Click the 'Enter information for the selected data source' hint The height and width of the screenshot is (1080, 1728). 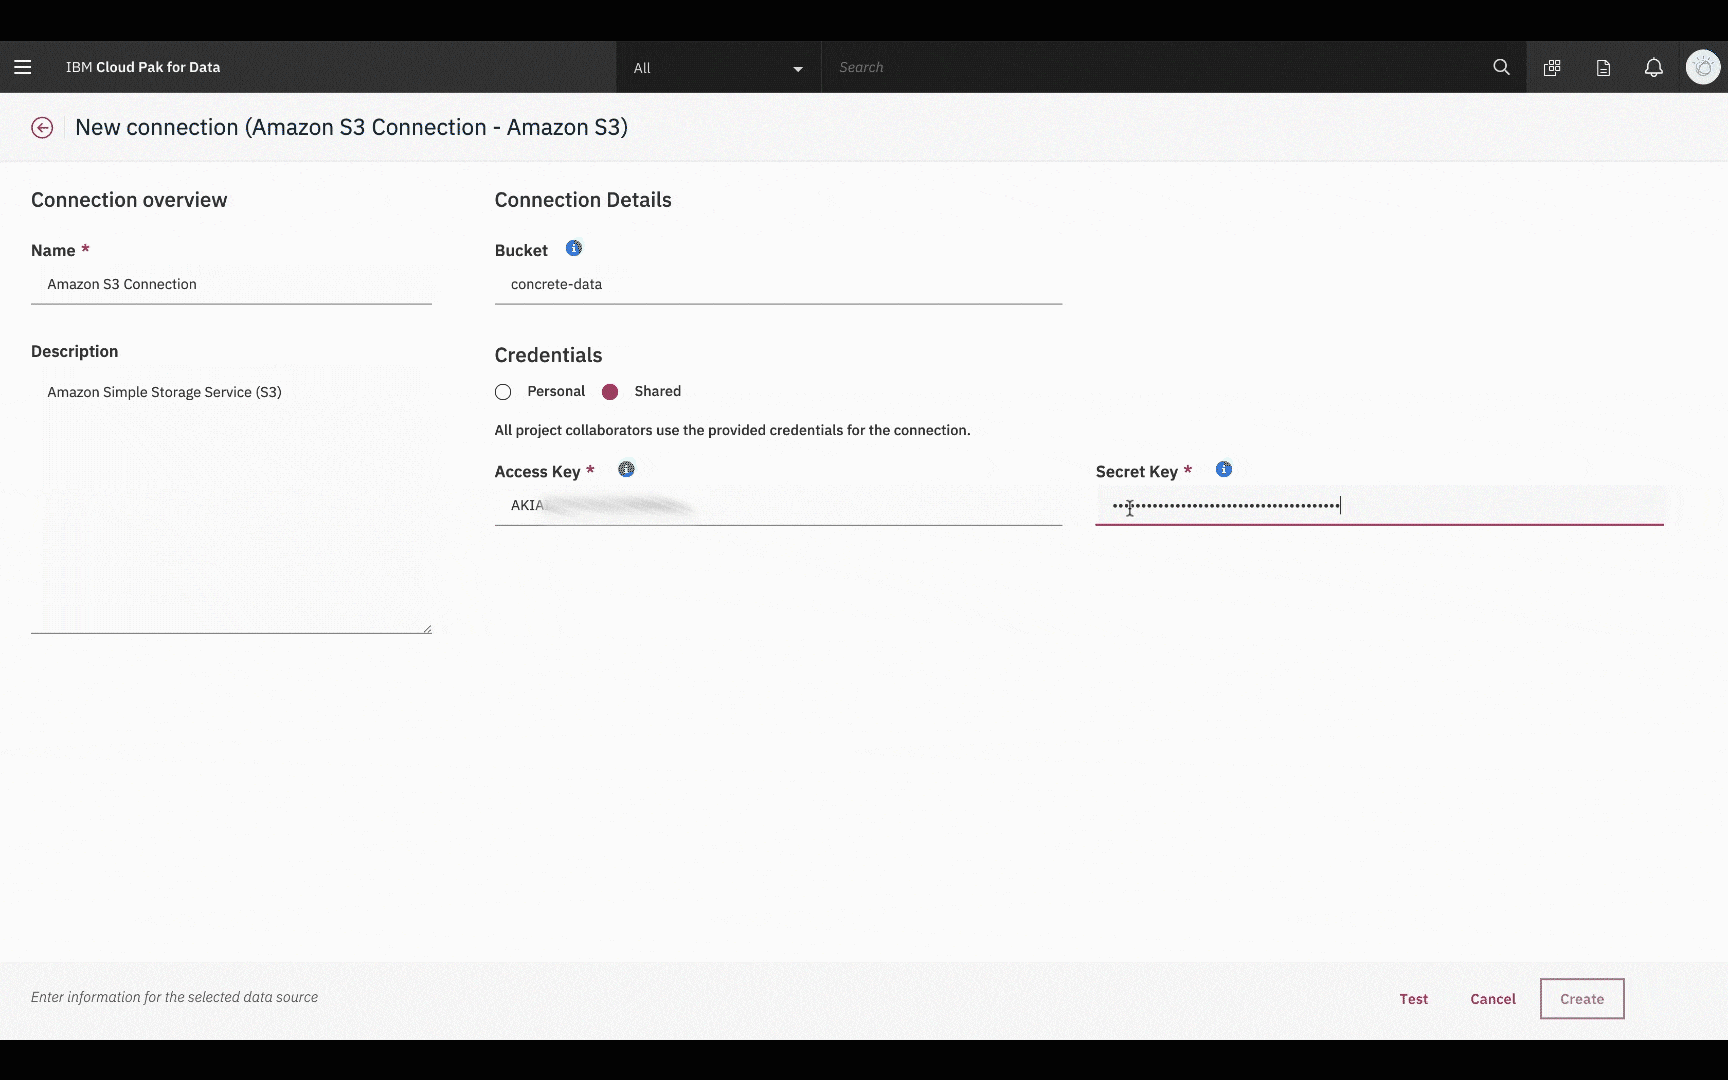[x=174, y=997]
